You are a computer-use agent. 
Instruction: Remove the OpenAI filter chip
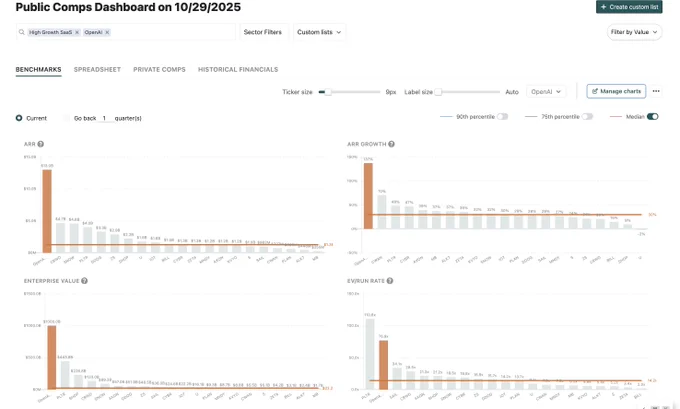[x=107, y=32]
